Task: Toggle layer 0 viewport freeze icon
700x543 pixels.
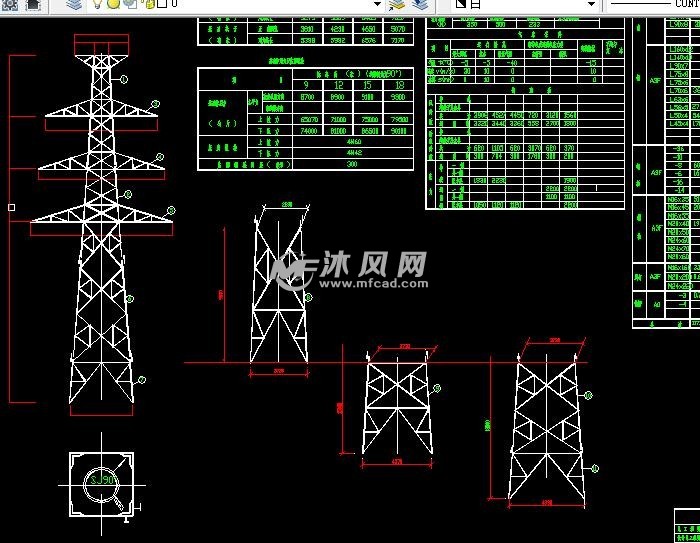Action: point(128,4)
